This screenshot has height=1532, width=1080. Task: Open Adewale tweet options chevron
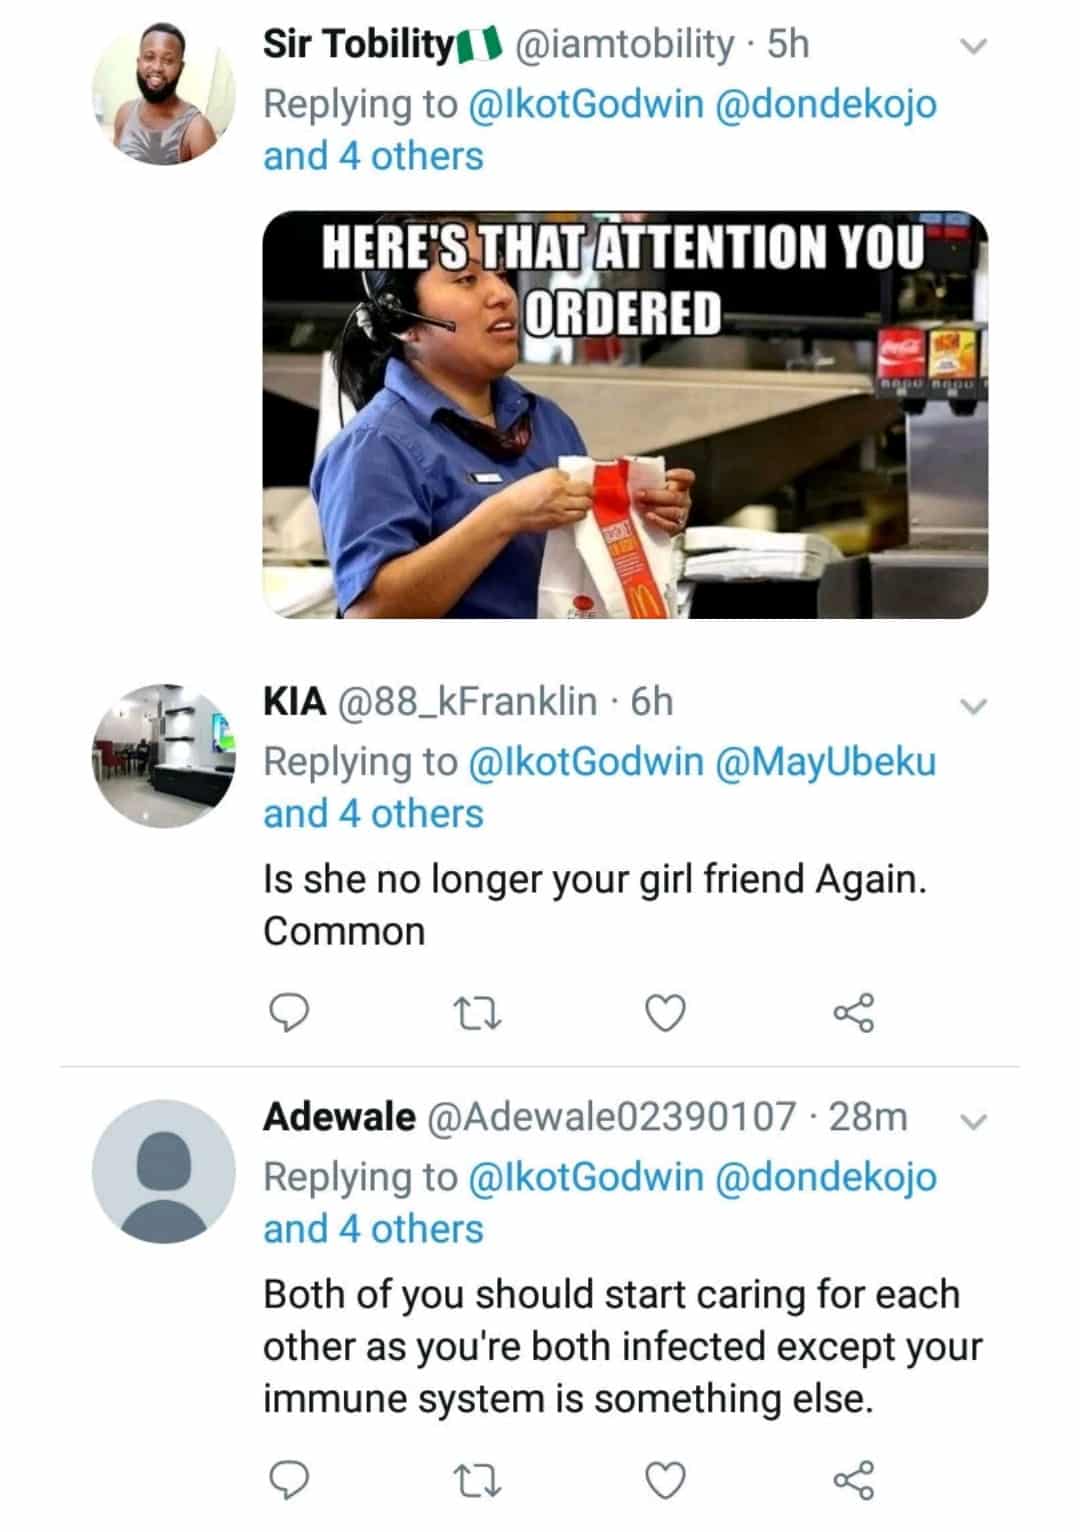972,1121
